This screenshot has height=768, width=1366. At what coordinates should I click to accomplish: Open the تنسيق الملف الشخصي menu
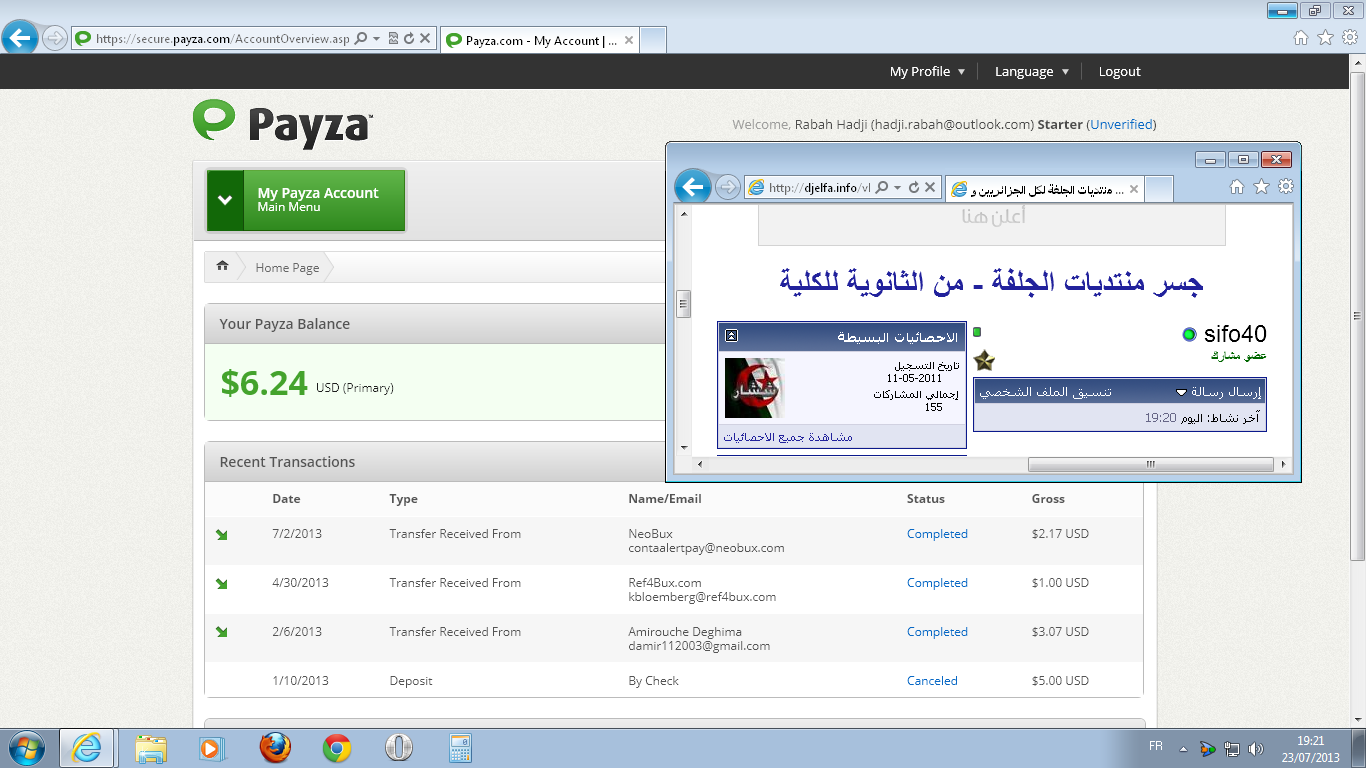1045,392
